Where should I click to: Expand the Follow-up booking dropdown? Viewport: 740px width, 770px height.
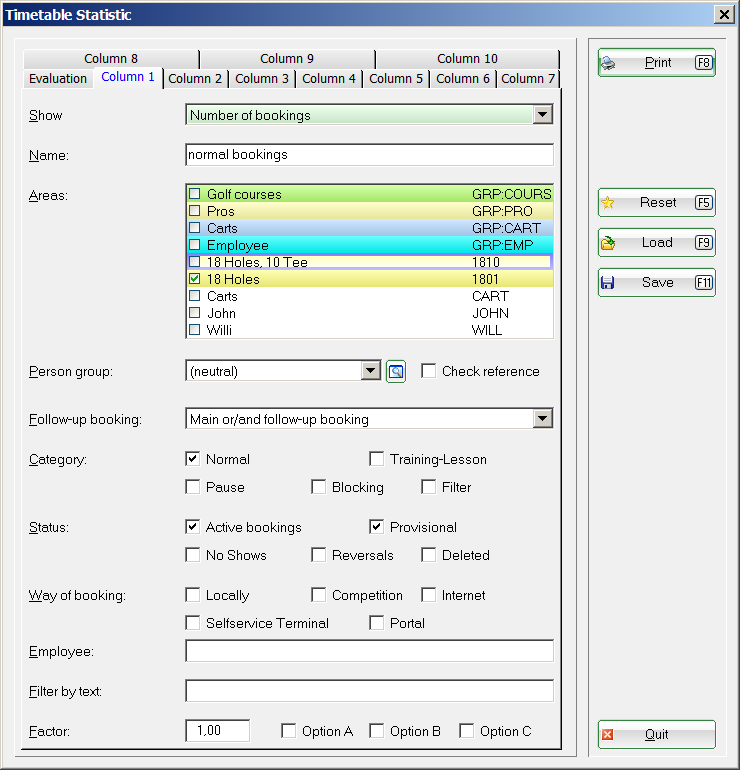[542, 419]
